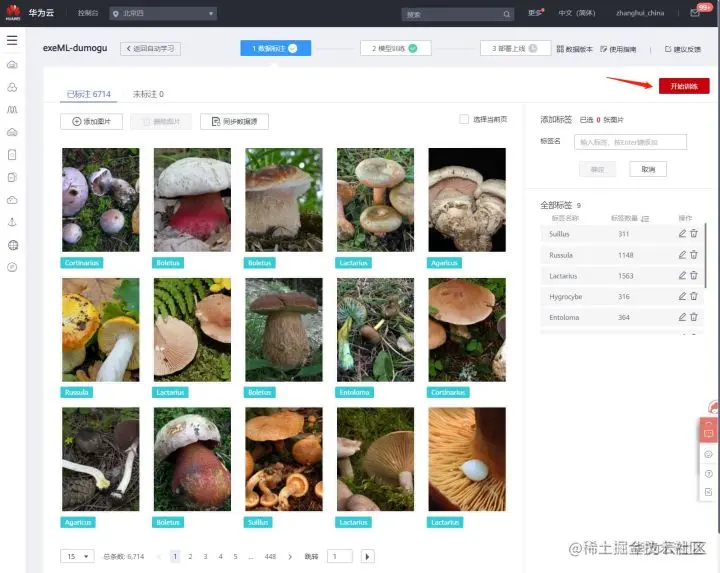The image size is (720, 573).
Task: Click the Hygrocybe row in label list
Action: [x=621, y=297]
